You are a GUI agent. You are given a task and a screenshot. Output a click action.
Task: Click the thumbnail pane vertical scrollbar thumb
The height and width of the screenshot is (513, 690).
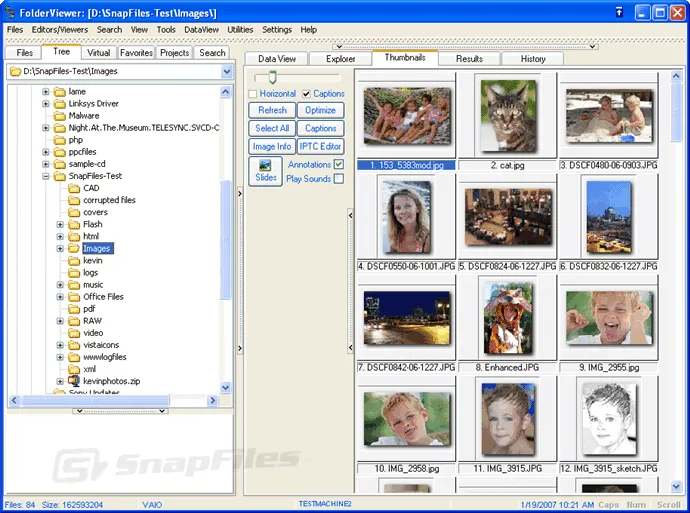click(x=676, y=112)
